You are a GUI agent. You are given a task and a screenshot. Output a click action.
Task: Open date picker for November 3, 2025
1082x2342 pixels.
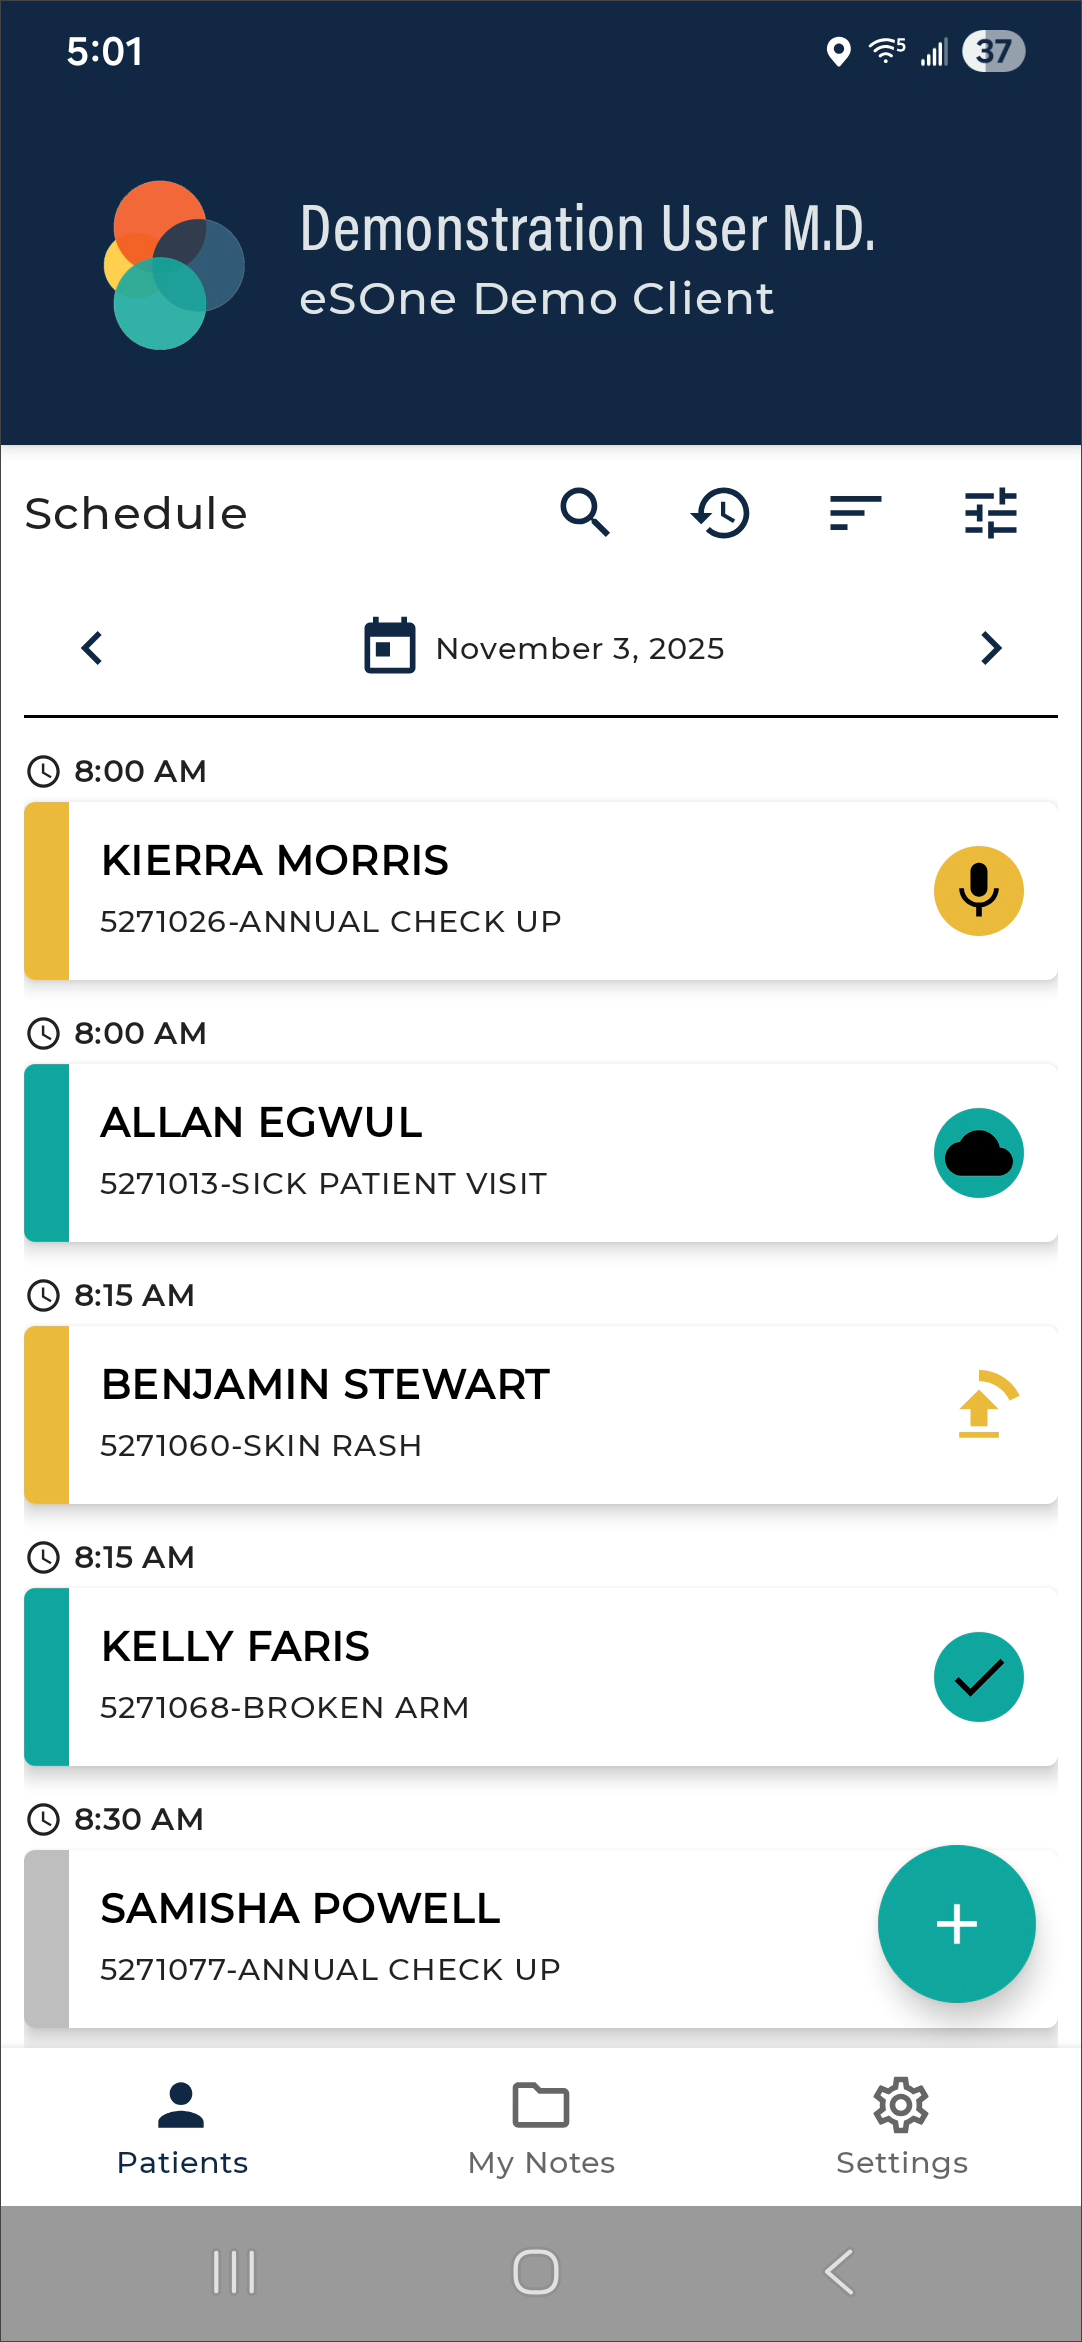click(x=545, y=648)
